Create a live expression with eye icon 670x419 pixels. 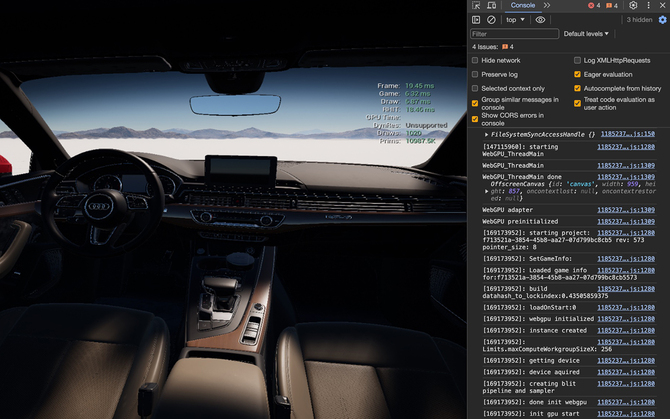click(540, 20)
